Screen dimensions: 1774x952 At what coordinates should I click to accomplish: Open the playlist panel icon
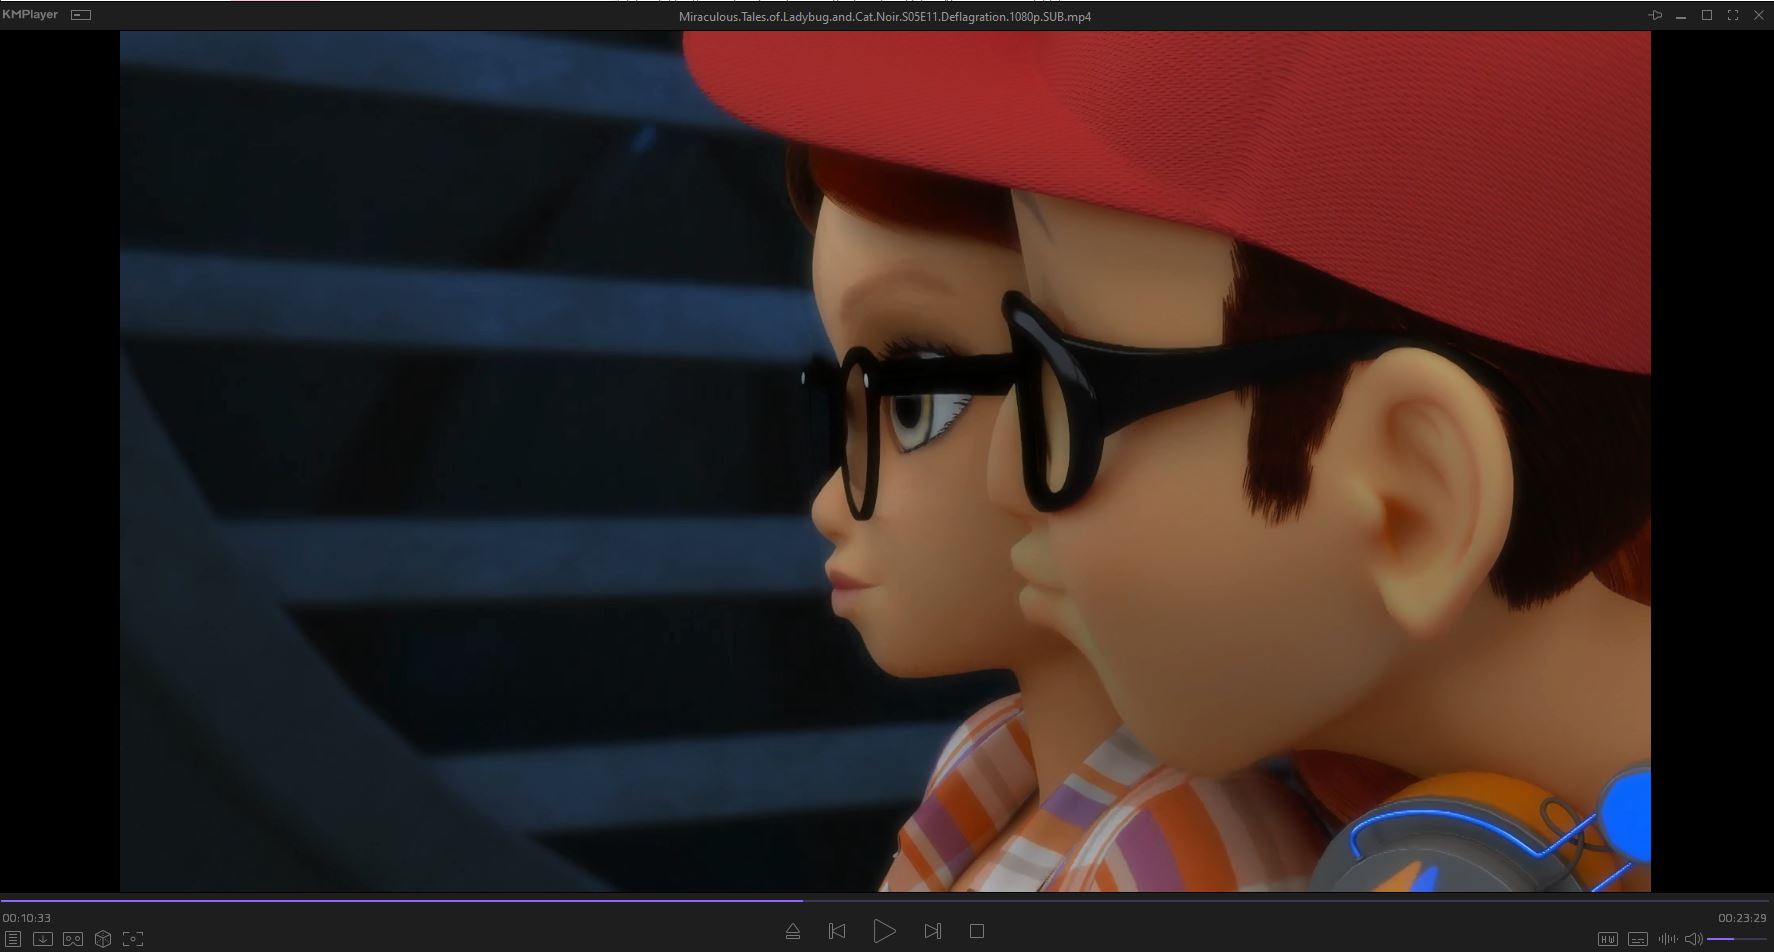[x=13, y=939]
